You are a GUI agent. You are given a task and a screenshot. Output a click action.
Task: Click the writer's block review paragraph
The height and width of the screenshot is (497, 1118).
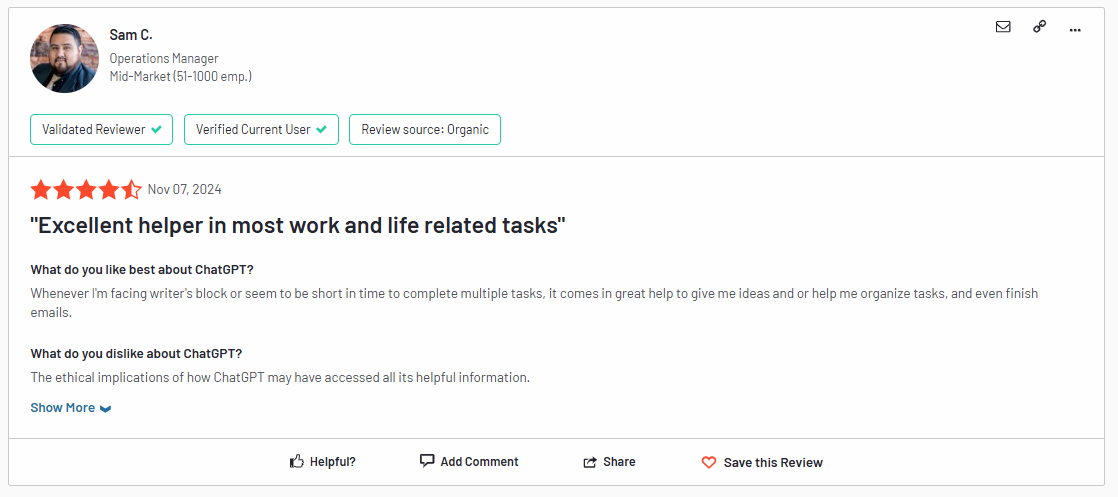click(534, 302)
